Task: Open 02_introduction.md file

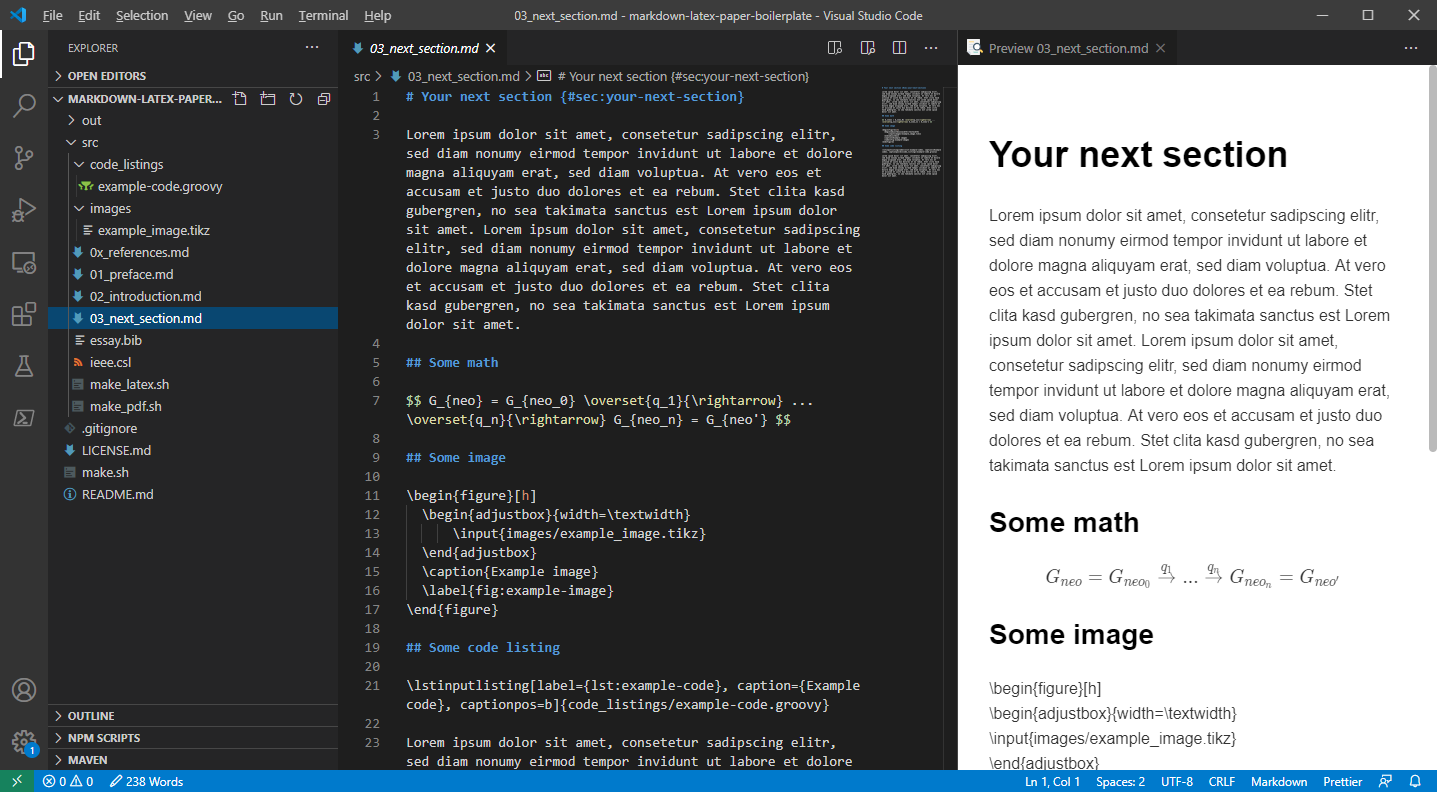Action: coord(193,296)
